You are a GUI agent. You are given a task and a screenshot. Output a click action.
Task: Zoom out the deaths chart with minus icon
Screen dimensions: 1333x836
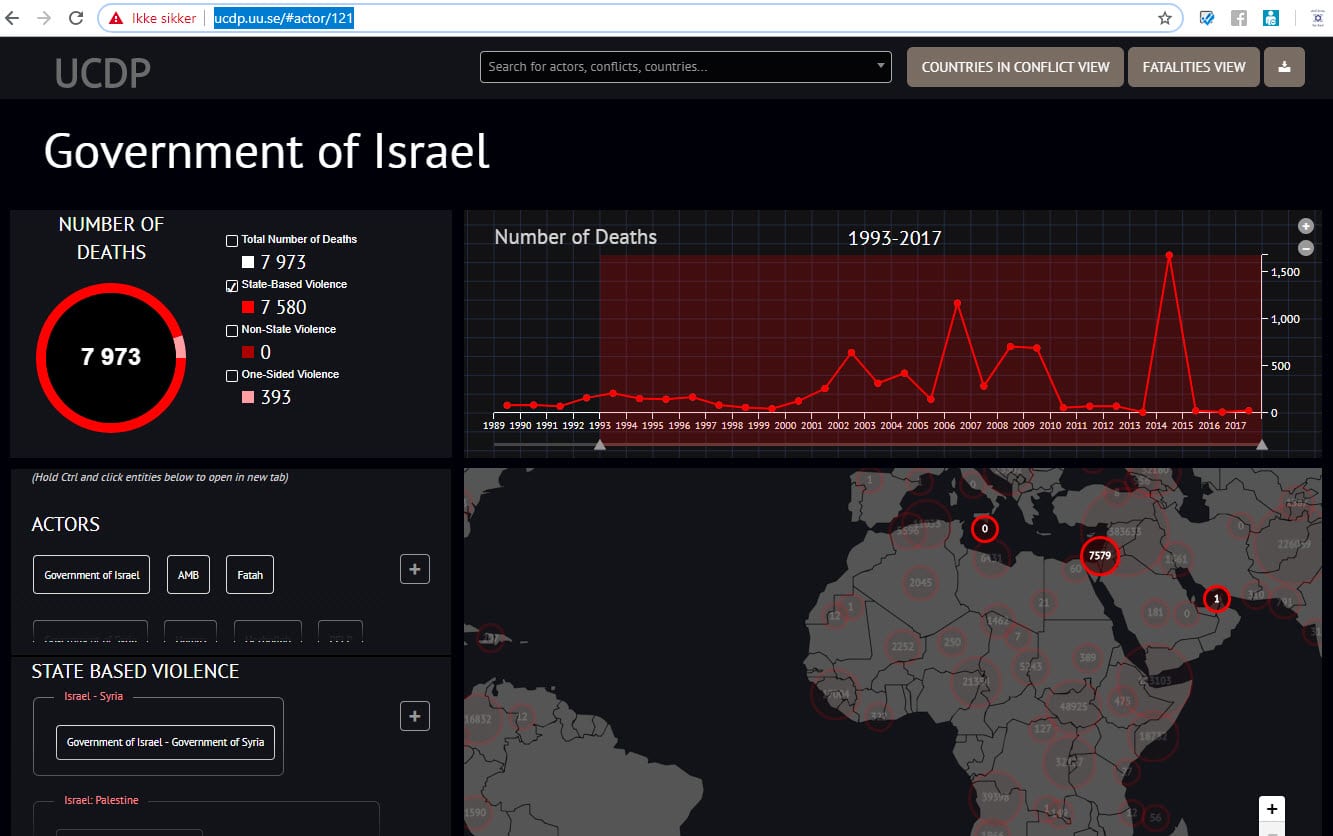point(1305,248)
